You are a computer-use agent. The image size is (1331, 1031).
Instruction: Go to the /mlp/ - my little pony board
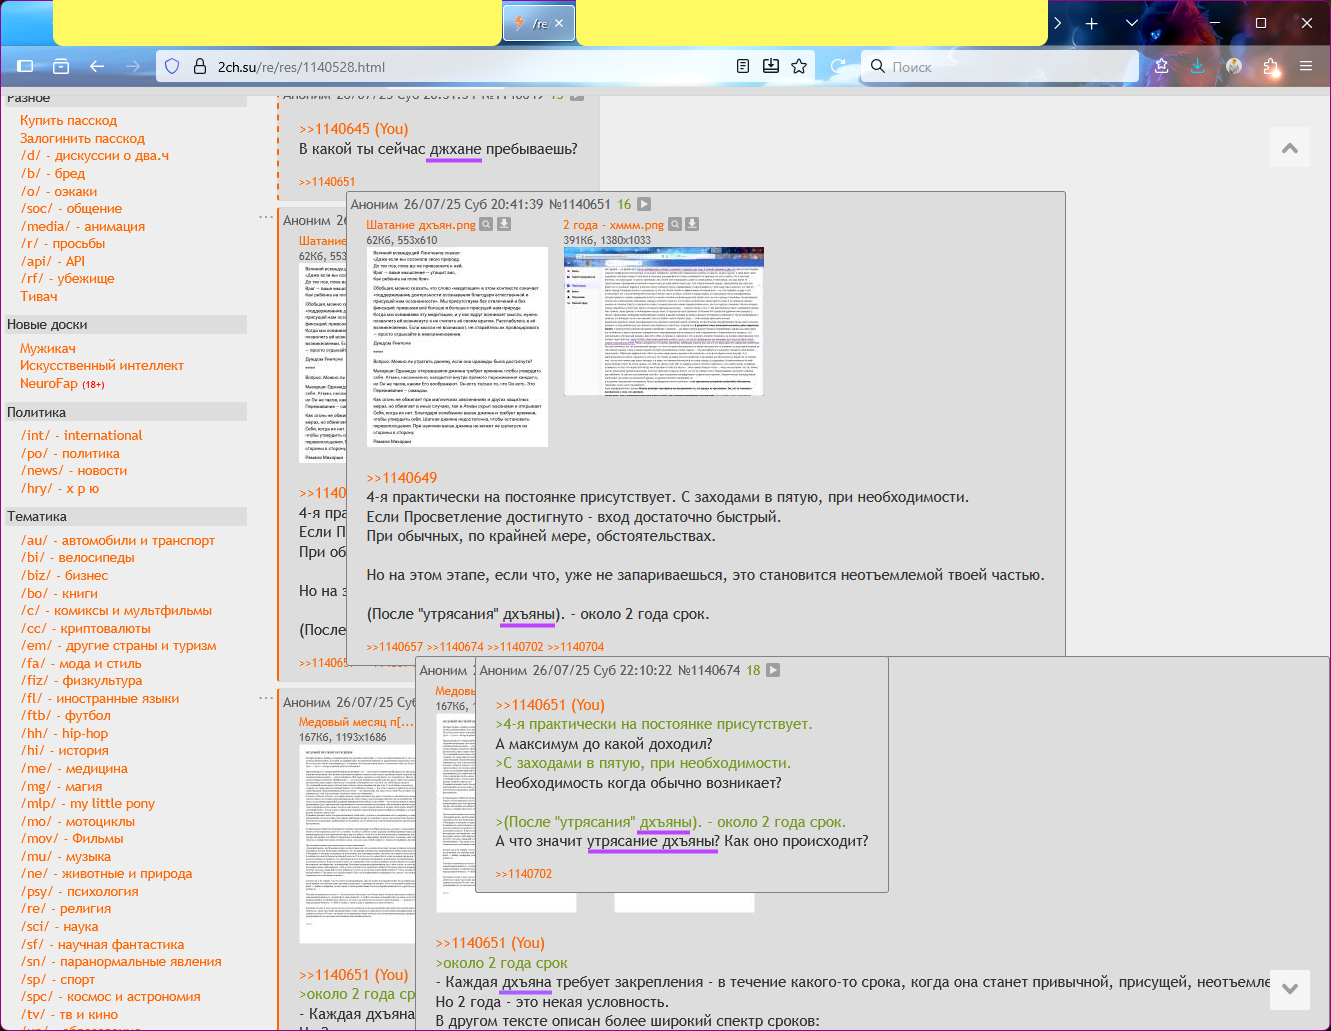(88, 804)
